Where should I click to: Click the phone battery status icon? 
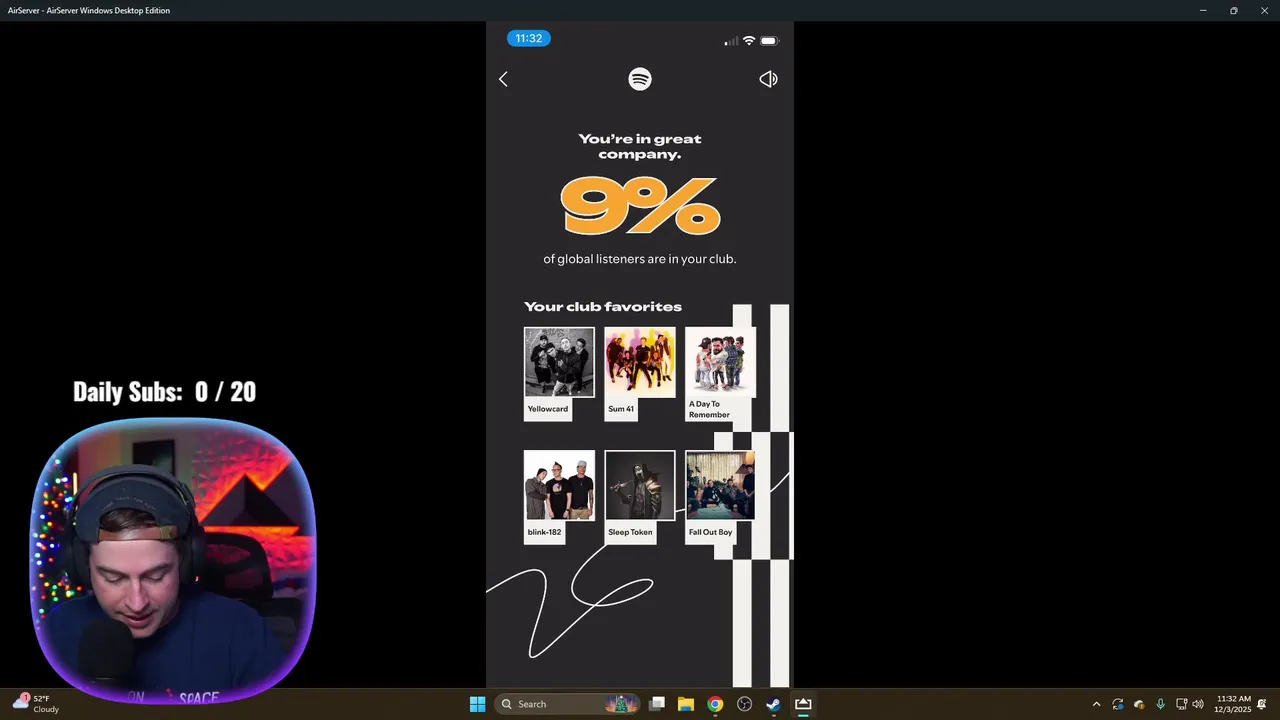(x=769, y=41)
